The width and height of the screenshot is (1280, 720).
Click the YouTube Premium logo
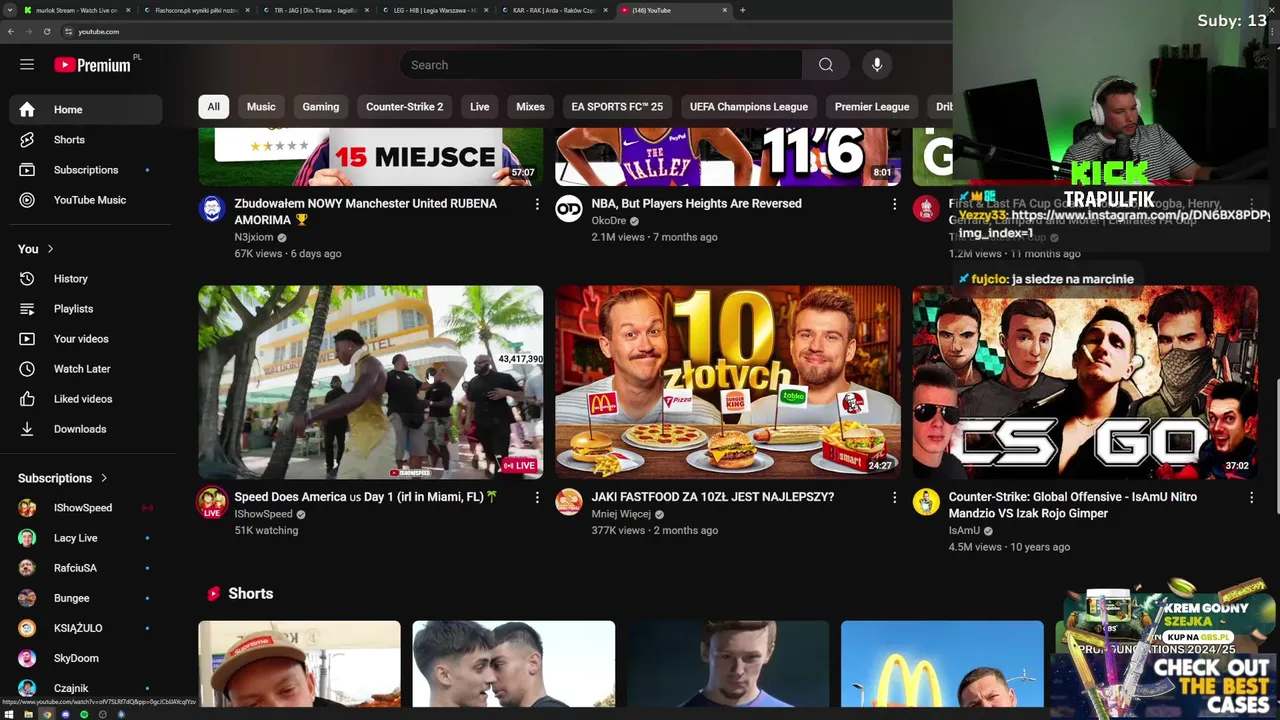pyautogui.click(x=92, y=65)
